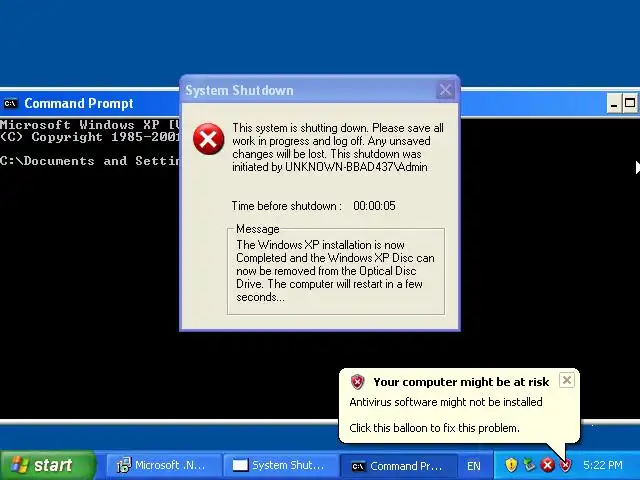The image size is (640, 480).
Task: Switch to System Shutdown taskbar button
Action: 280,465
